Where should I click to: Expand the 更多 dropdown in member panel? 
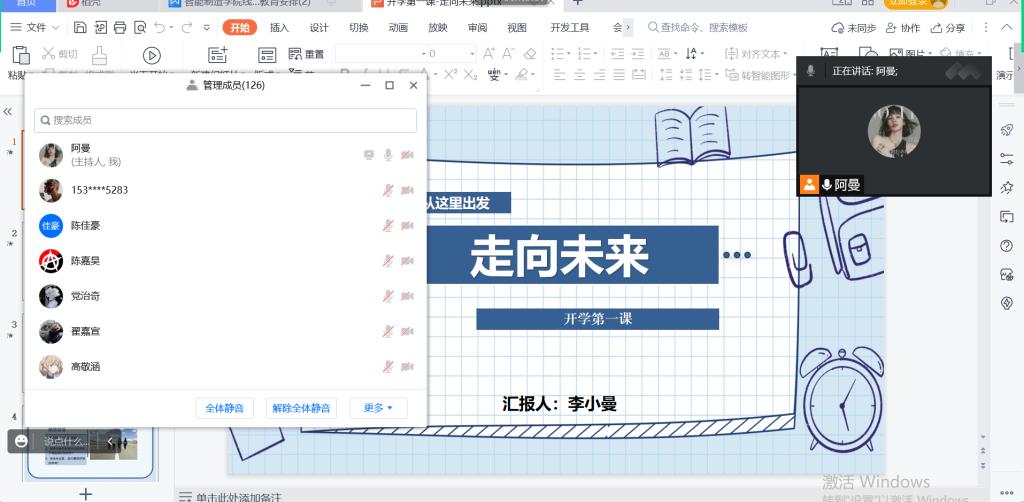coord(378,408)
